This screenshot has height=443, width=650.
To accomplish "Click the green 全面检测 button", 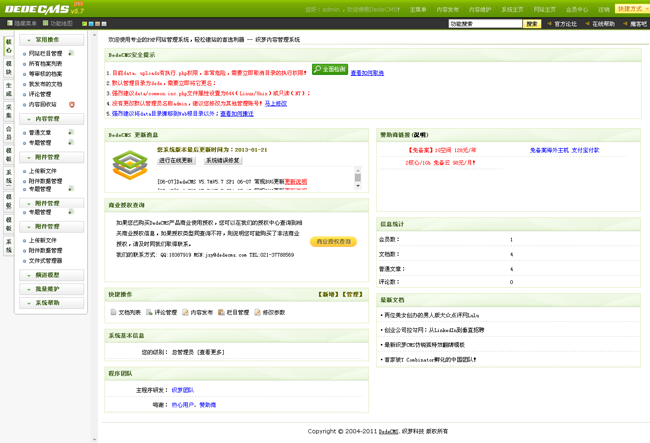I will pos(330,70).
